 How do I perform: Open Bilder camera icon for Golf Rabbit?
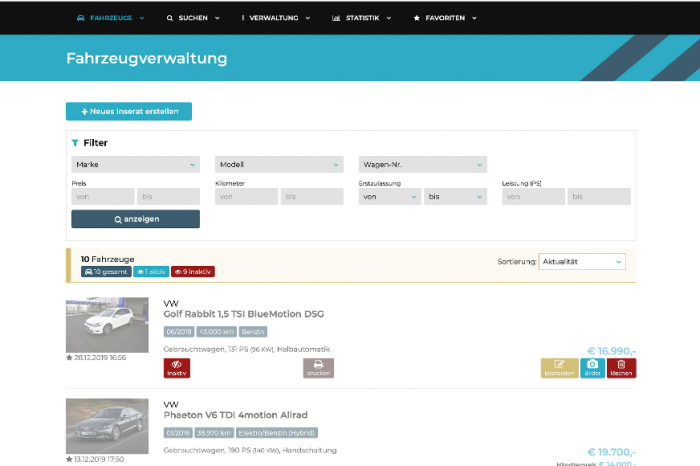(x=592, y=368)
